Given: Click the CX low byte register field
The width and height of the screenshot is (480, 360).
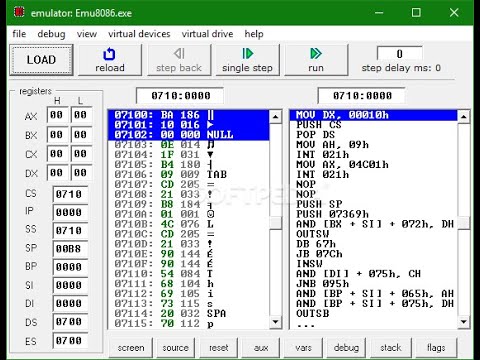Looking at the screenshot, I should pos(81,154).
